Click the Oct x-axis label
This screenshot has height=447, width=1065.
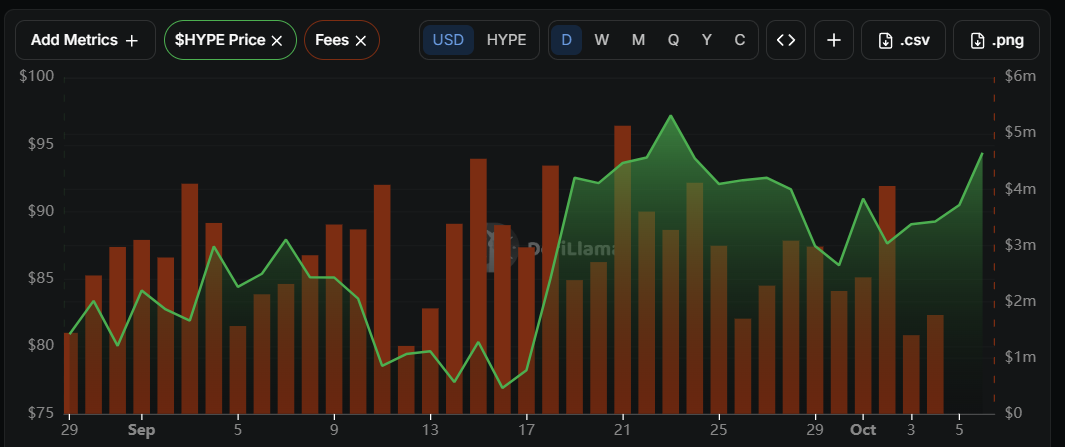point(863,430)
